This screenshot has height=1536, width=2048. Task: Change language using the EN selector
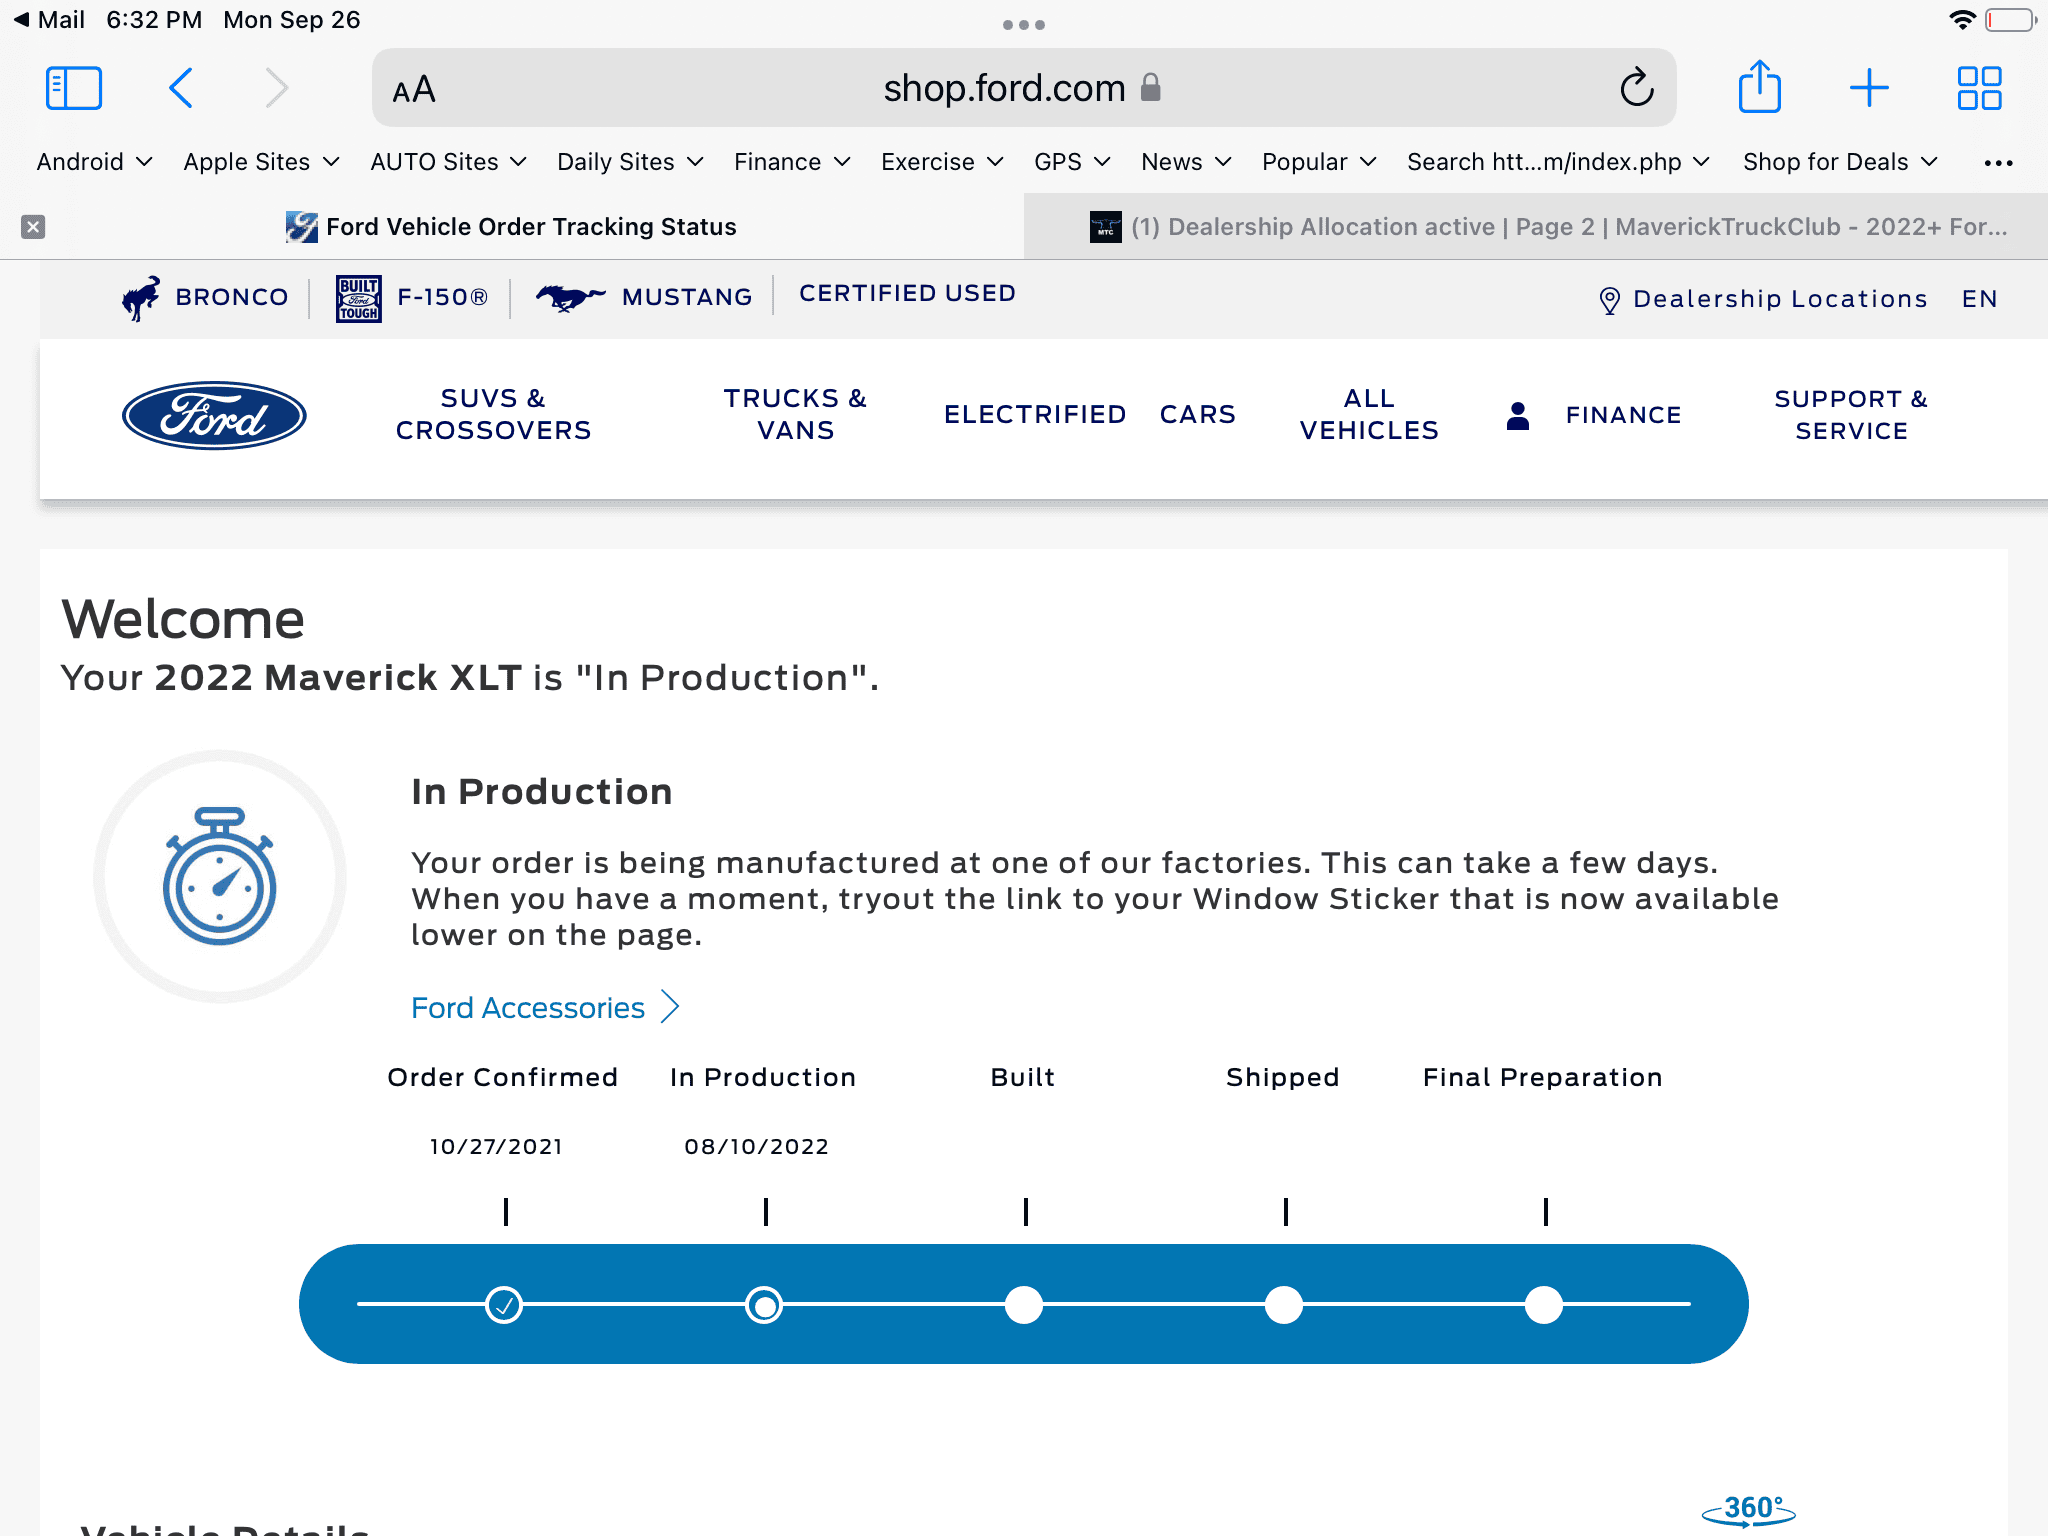1979,299
